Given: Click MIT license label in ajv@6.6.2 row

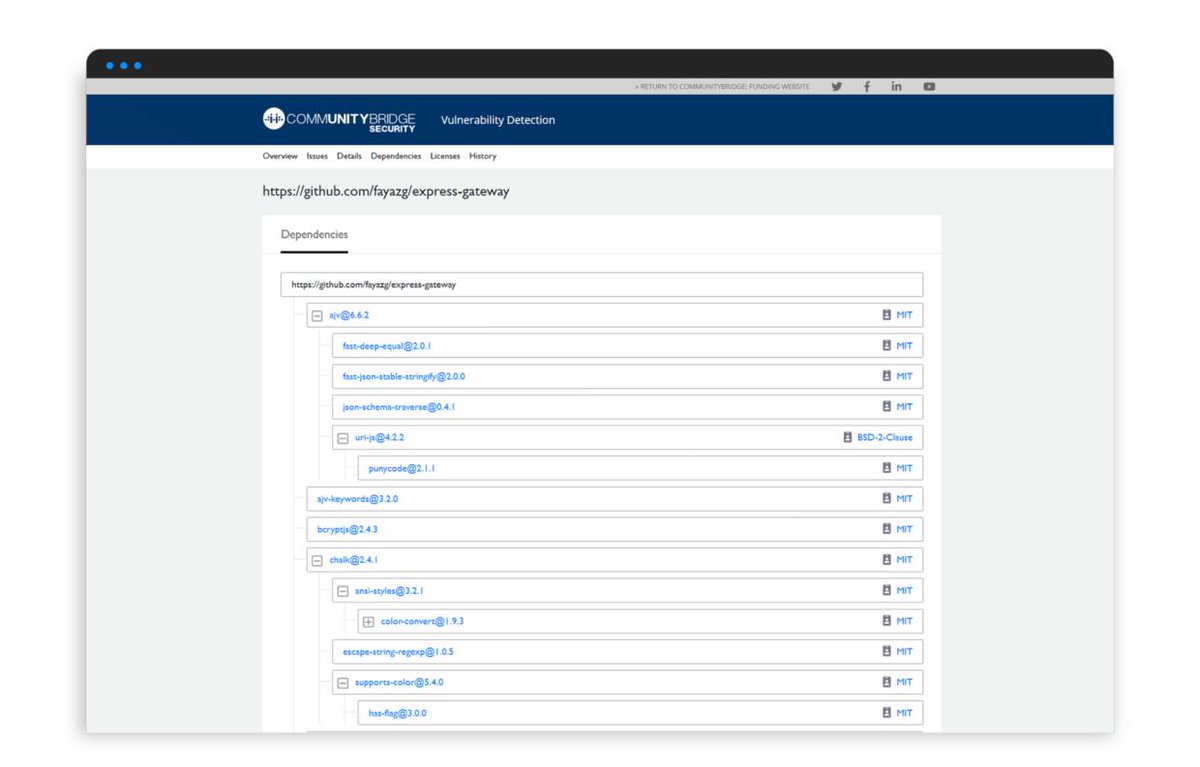Looking at the screenshot, I should click(x=904, y=315).
